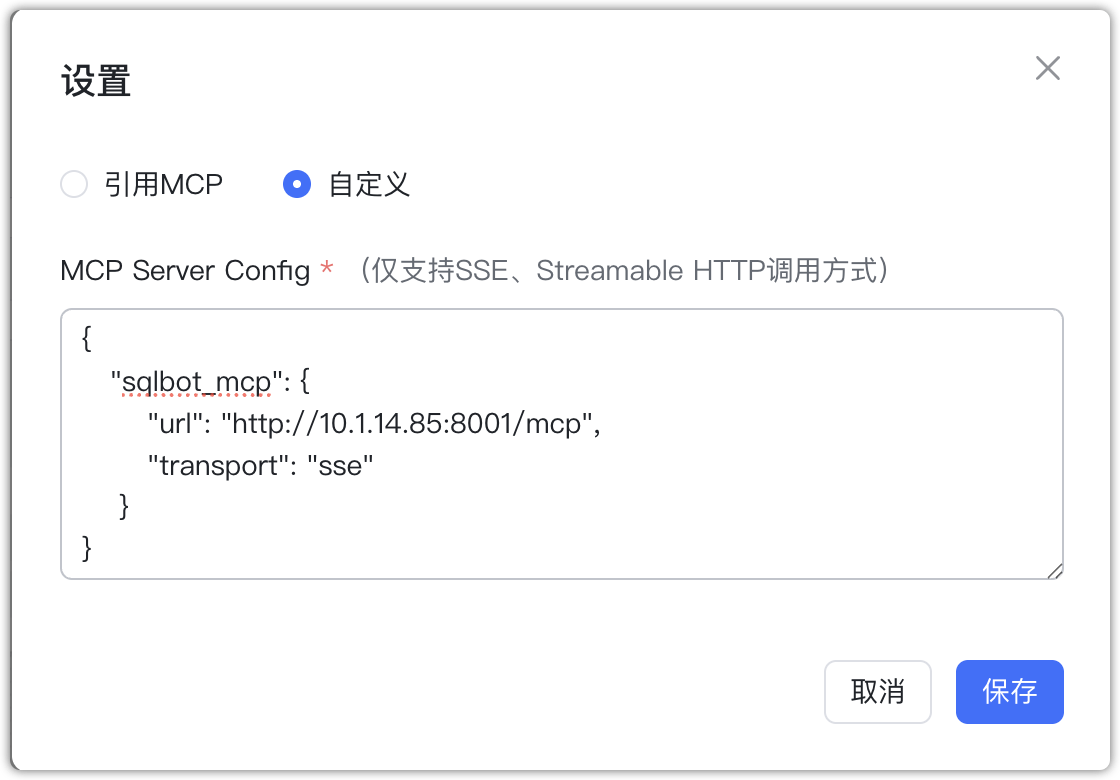This screenshot has width=1120, height=780.
Task: Click the MCP Server Config label text
Action: (185, 270)
